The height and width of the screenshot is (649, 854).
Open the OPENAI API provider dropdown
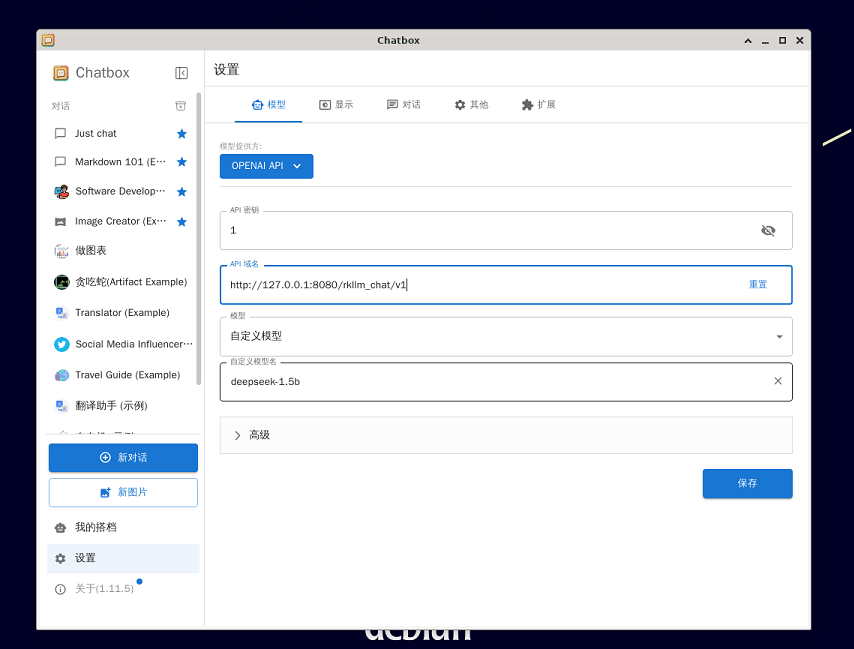[x=266, y=166]
